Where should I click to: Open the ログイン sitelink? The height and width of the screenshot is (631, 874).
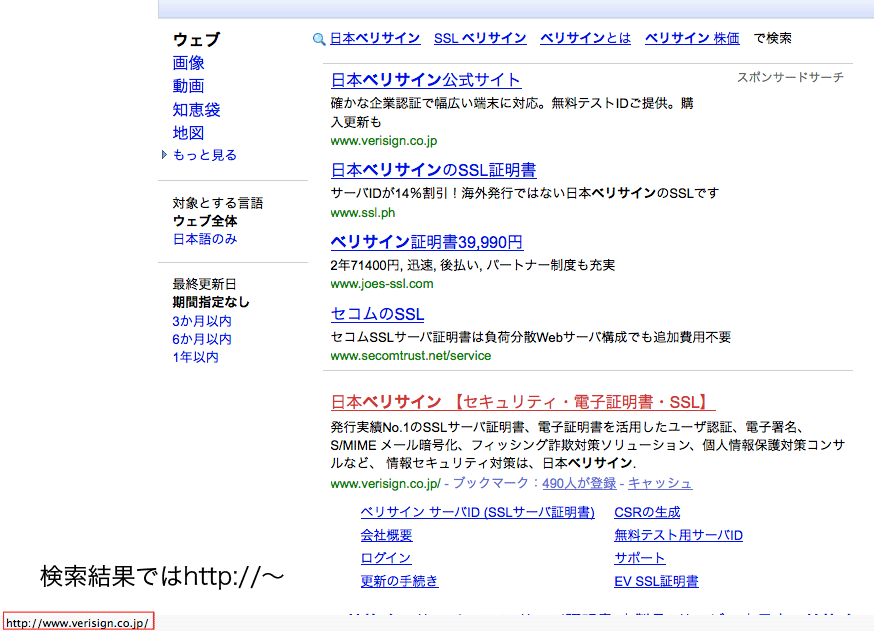[x=386, y=558]
